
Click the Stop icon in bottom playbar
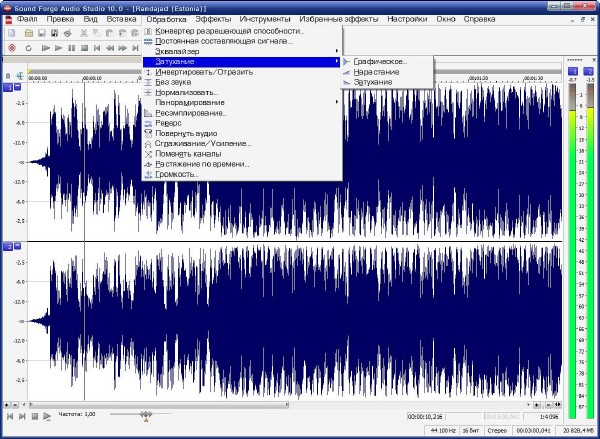coord(34,415)
